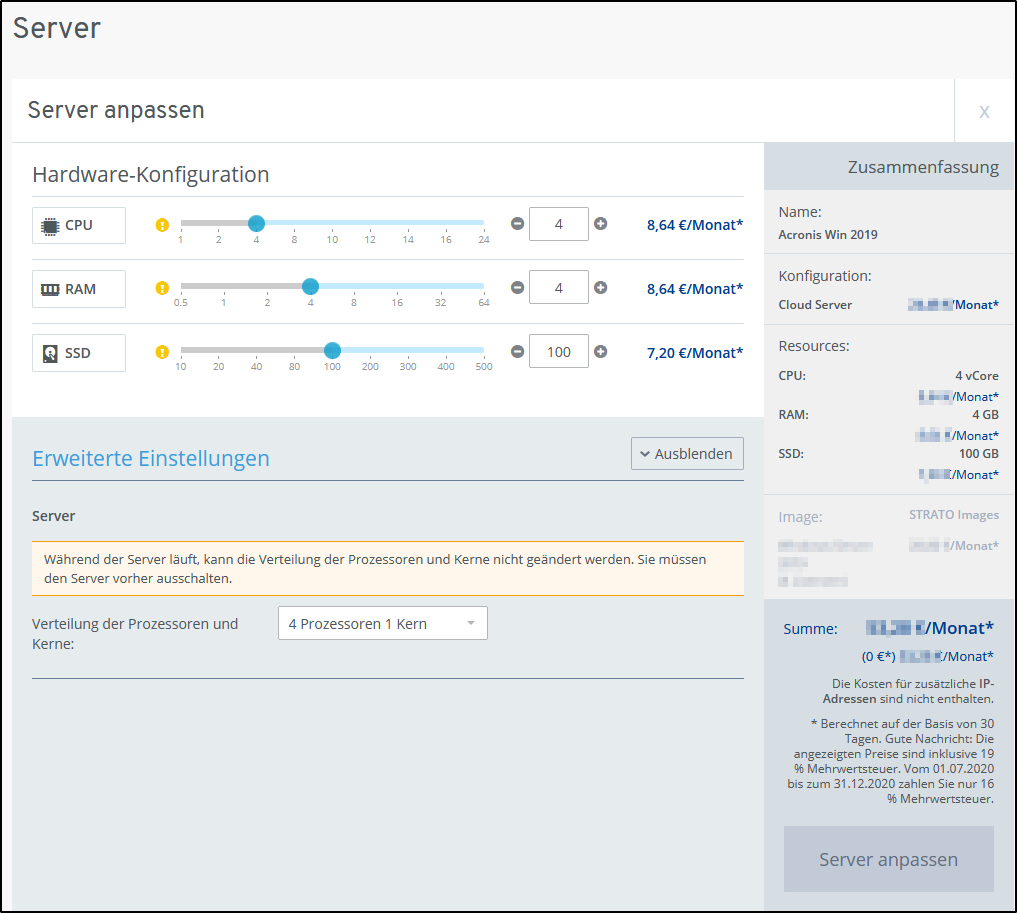Click the RAM slider handle
Image resolution: width=1017 pixels, height=913 pixels.
pos(311,286)
